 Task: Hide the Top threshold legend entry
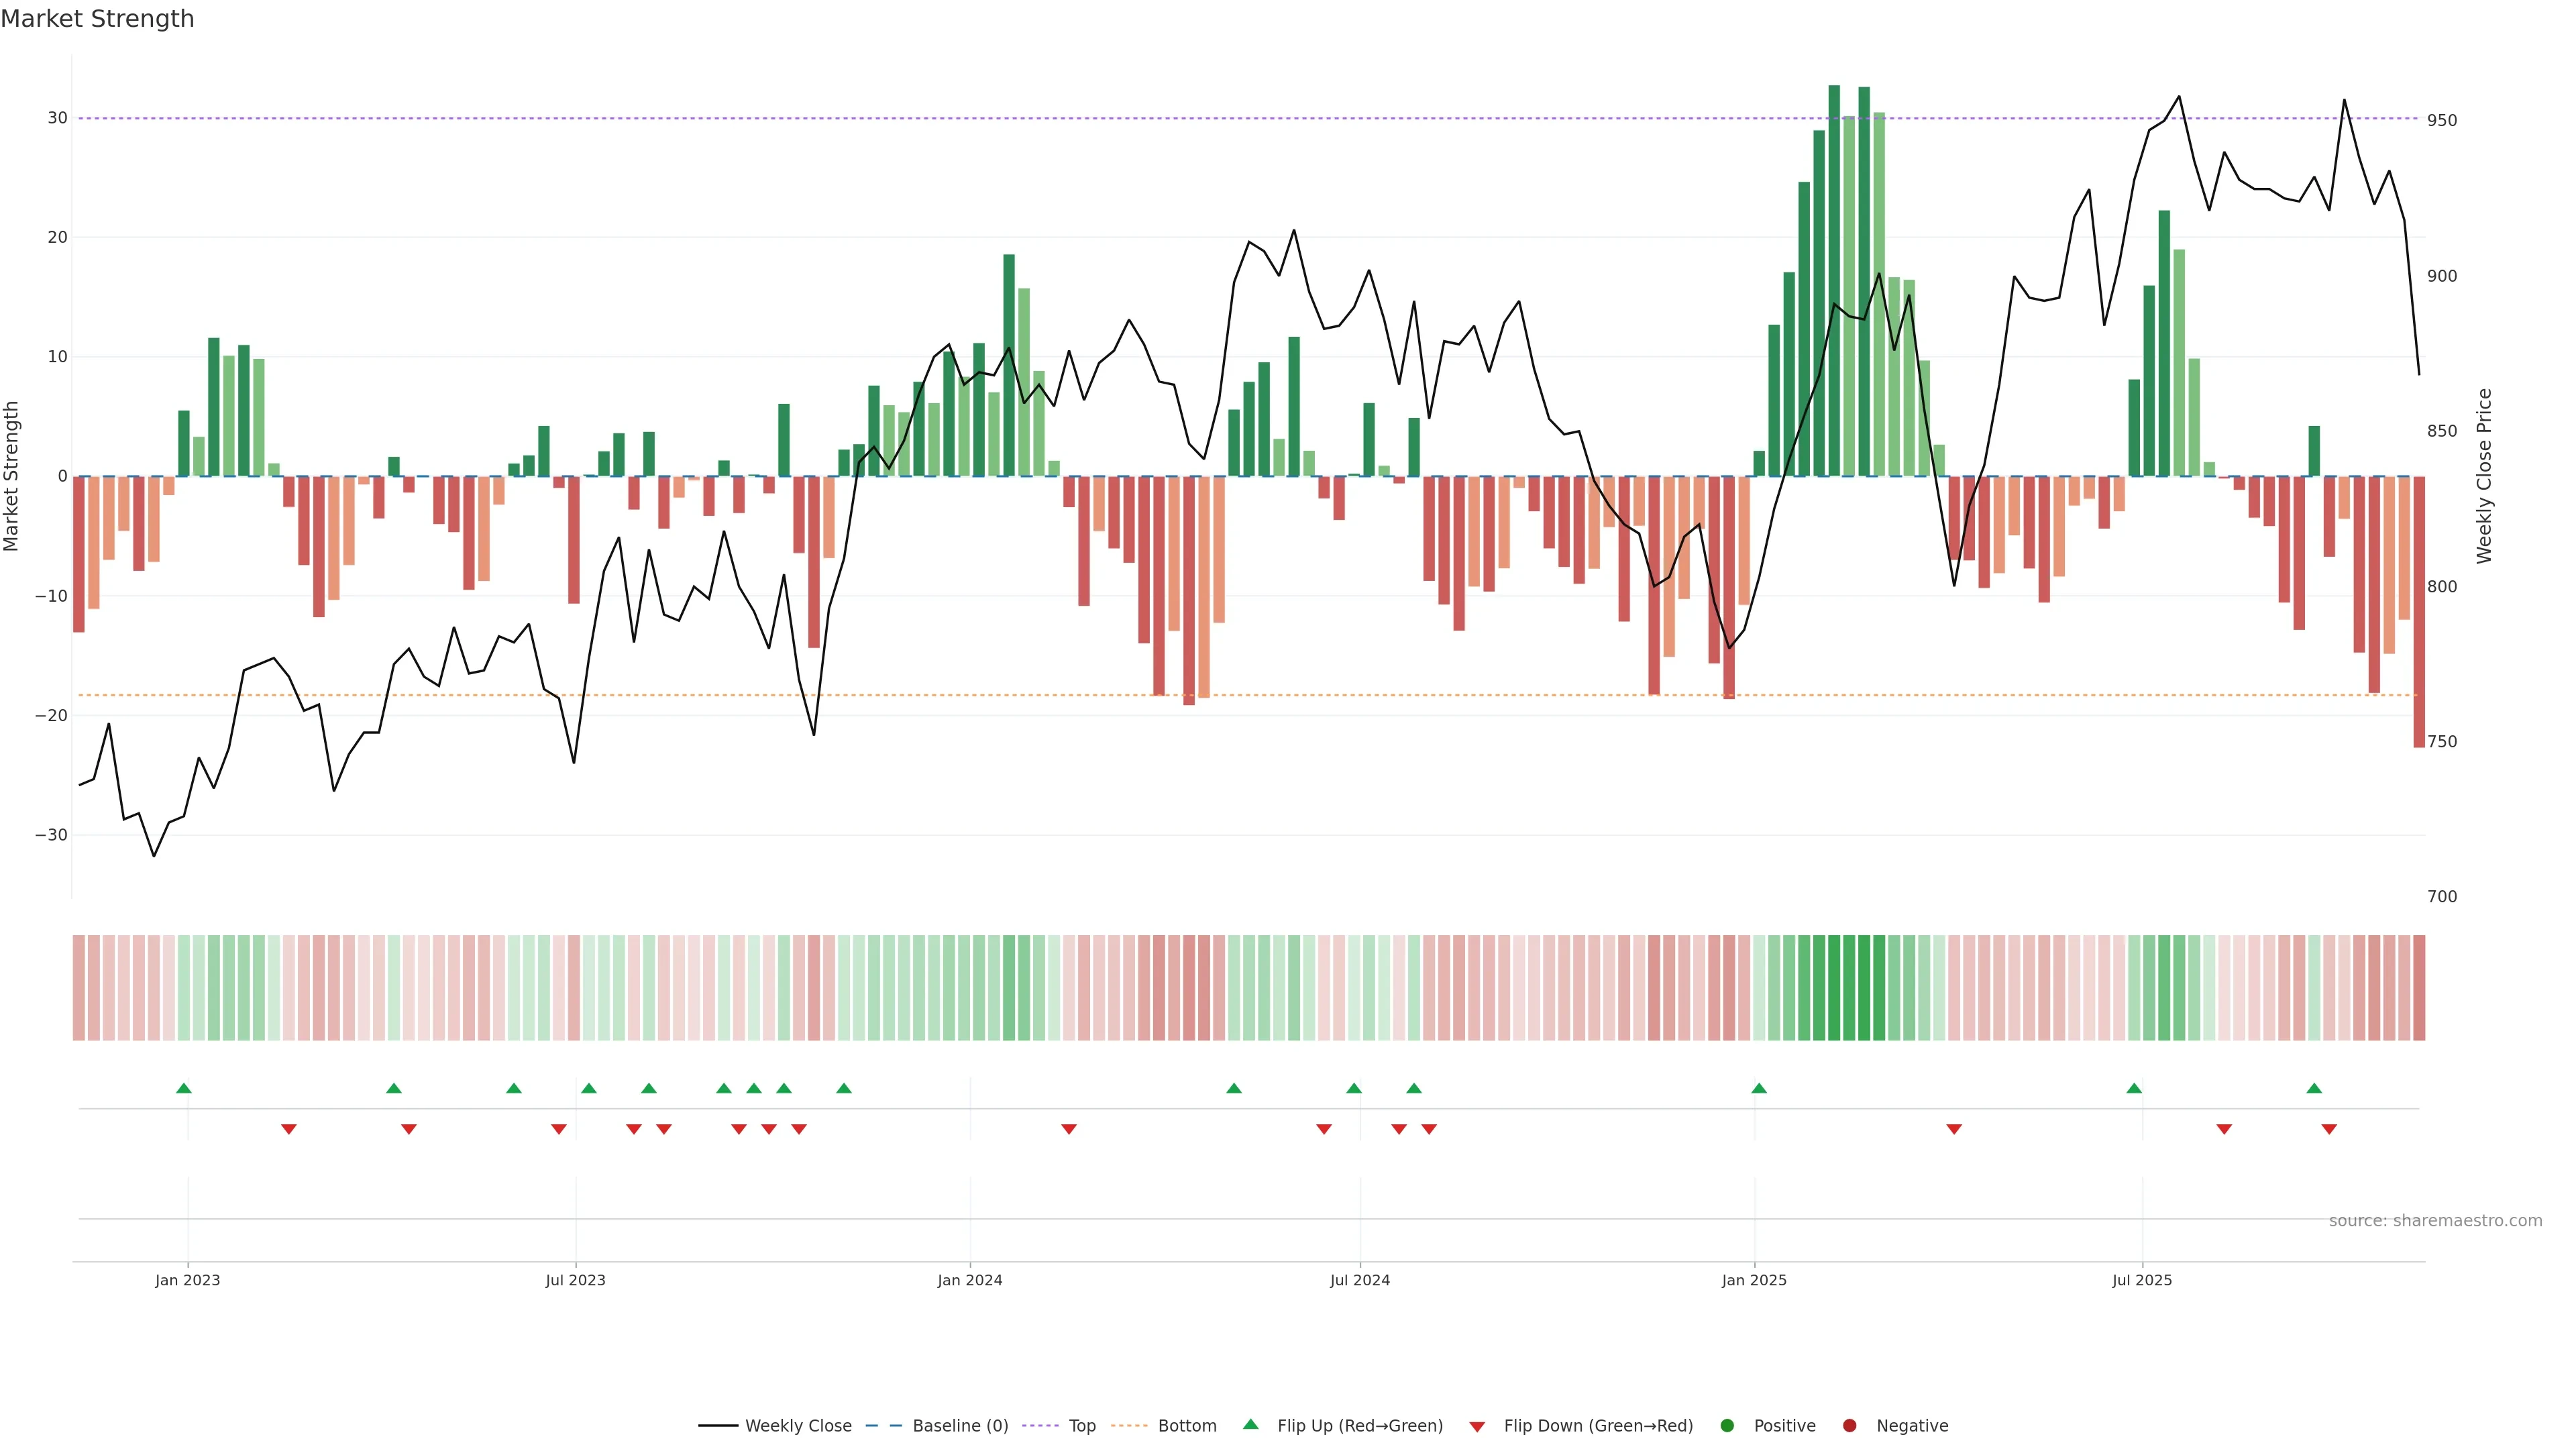pos(1081,1425)
